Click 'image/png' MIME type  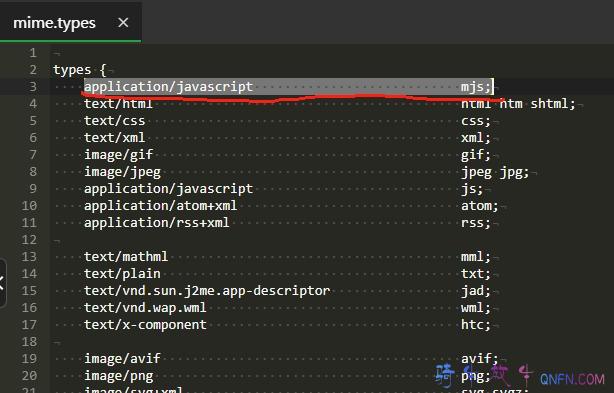pos(118,376)
